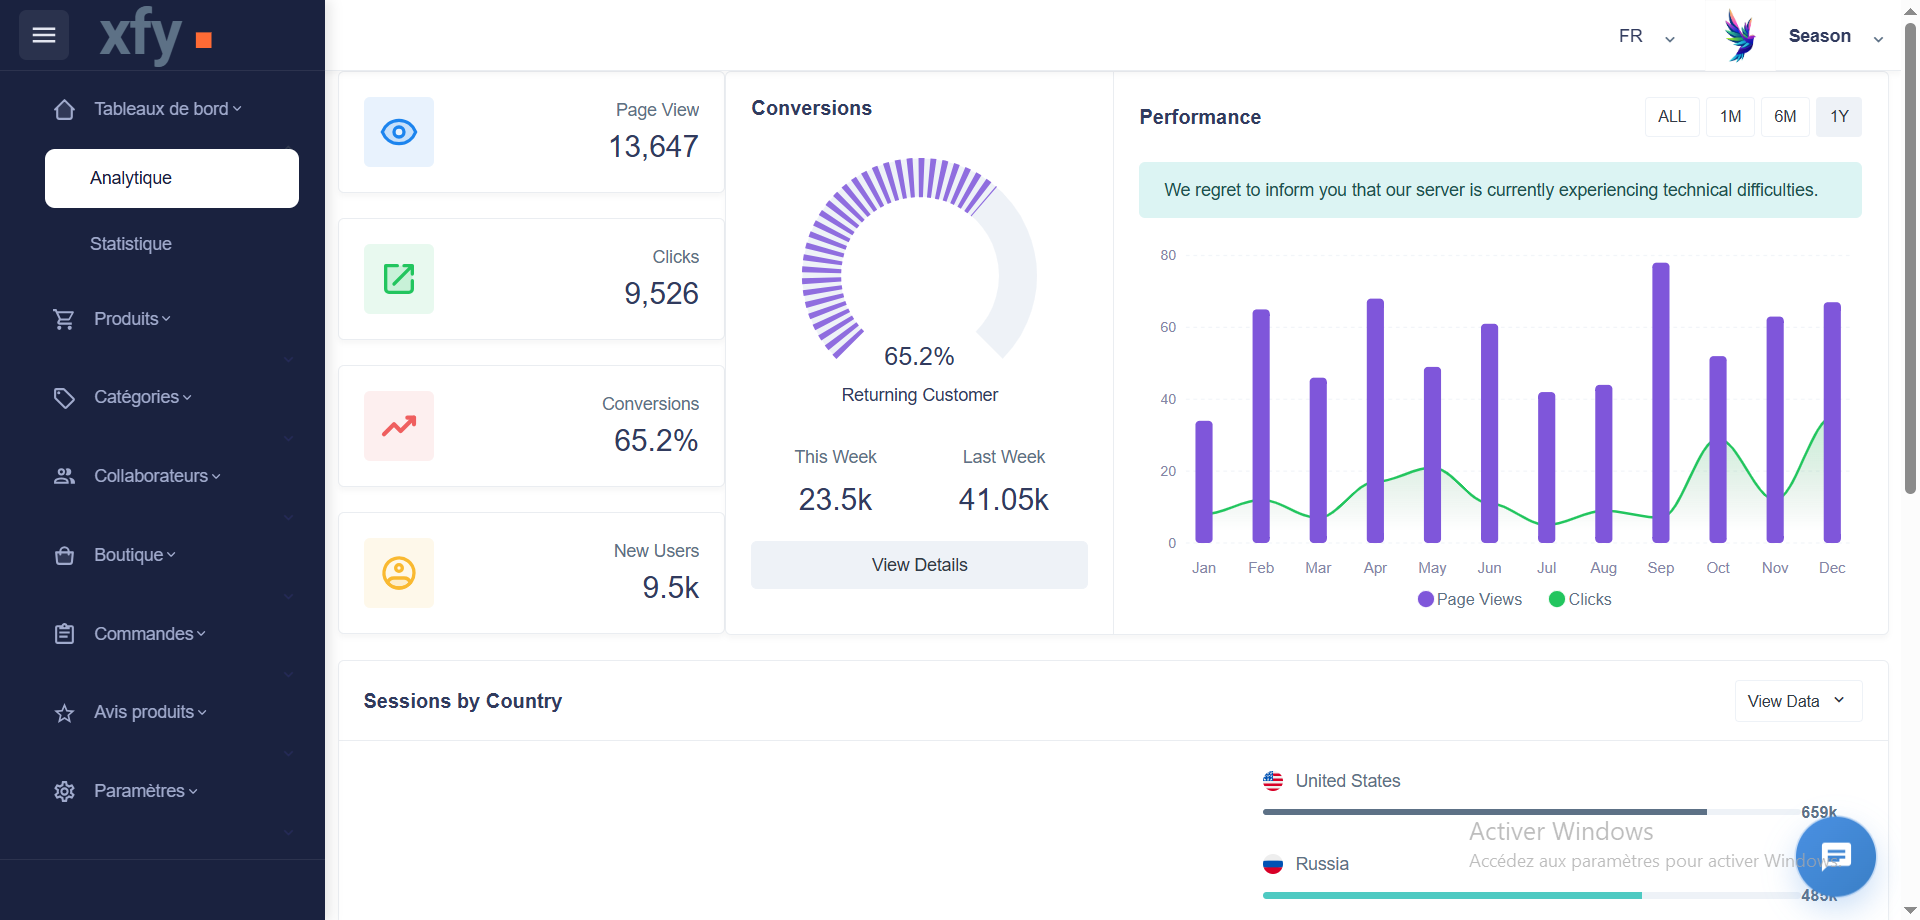Expand the Catégories submenu
Viewport: 1920px width, 920px height.
tap(143, 397)
